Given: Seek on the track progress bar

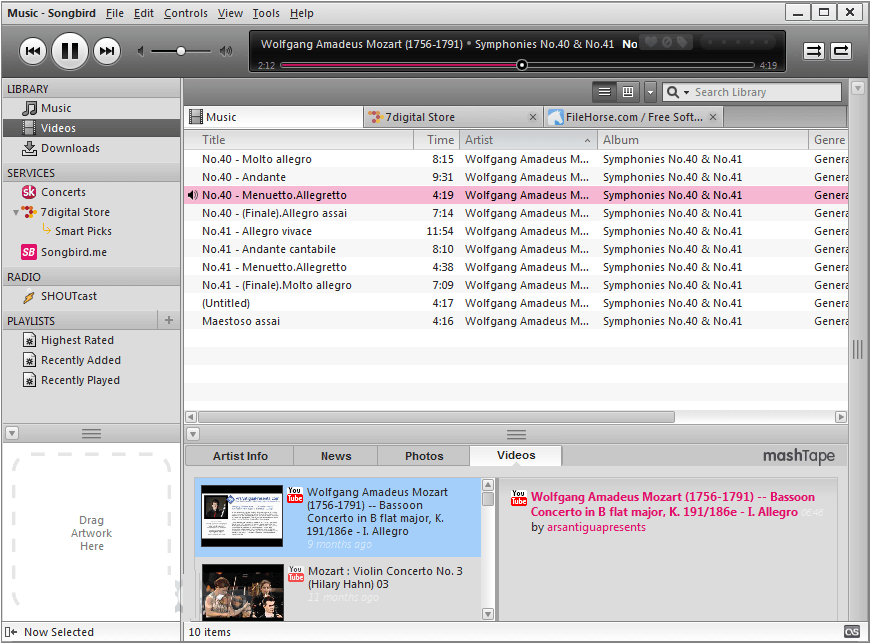Looking at the screenshot, I should (x=517, y=65).
